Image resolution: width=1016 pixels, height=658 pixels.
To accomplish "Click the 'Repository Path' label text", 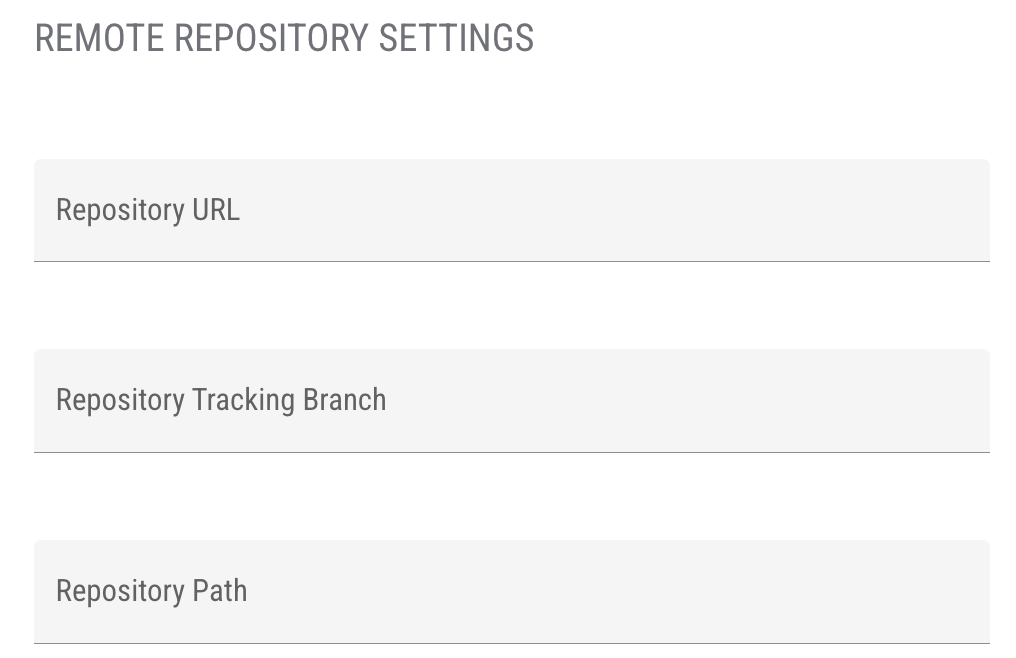I will coord(152,591).
